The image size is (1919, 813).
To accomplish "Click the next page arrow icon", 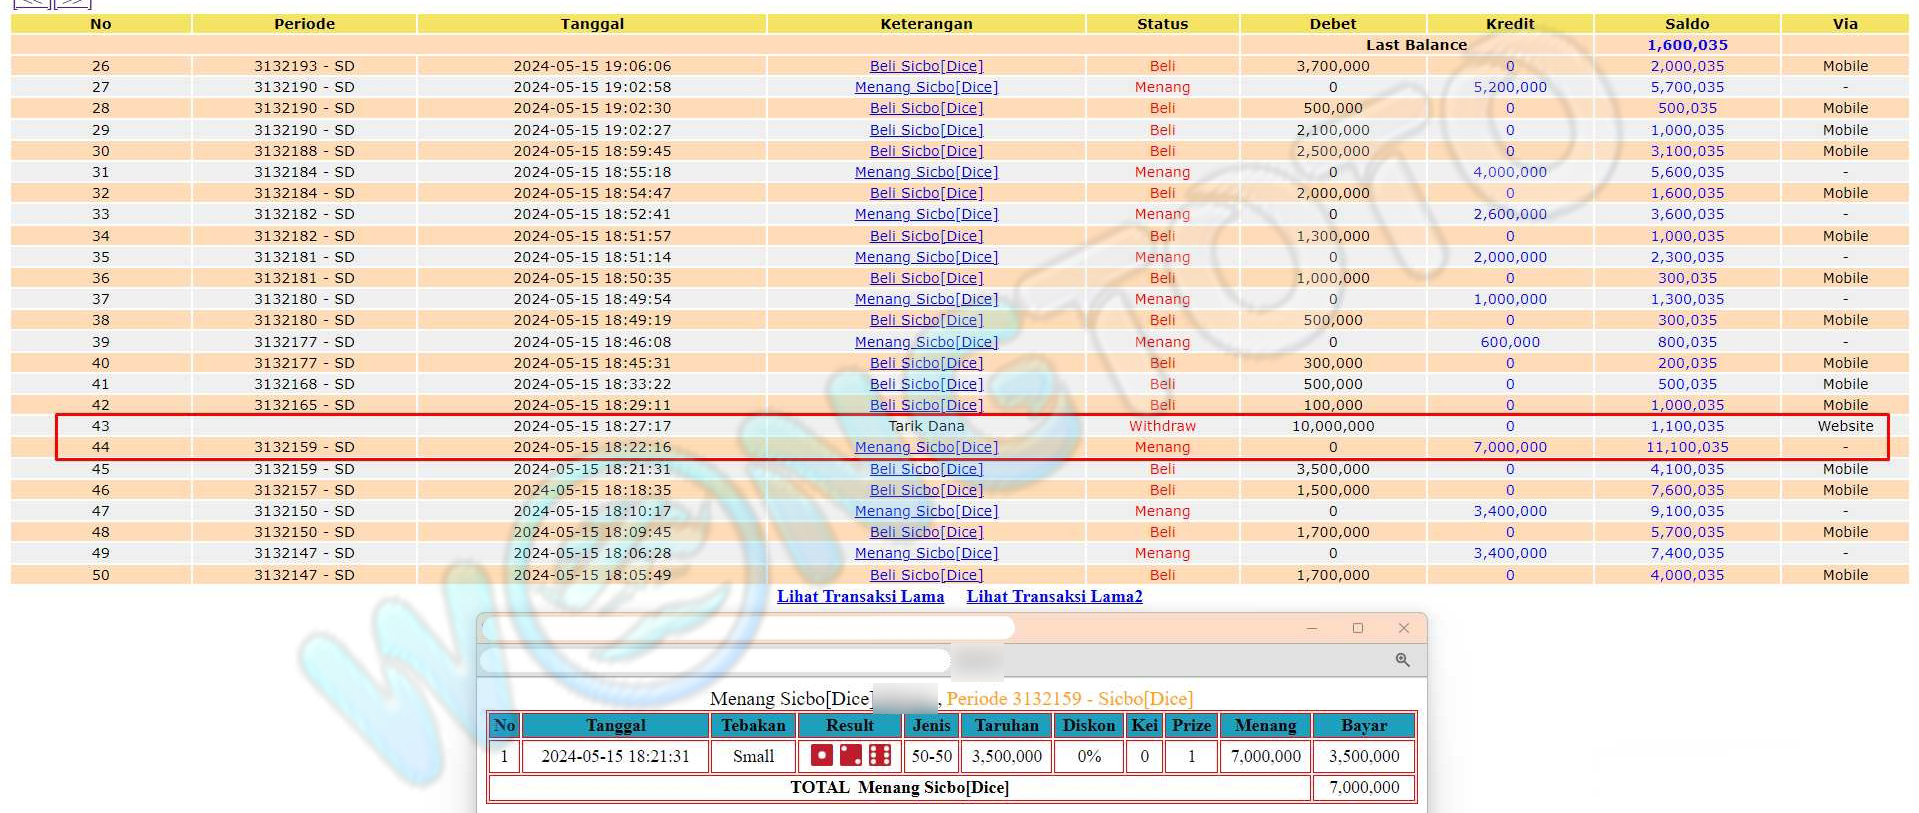I will tap(72, 3).
